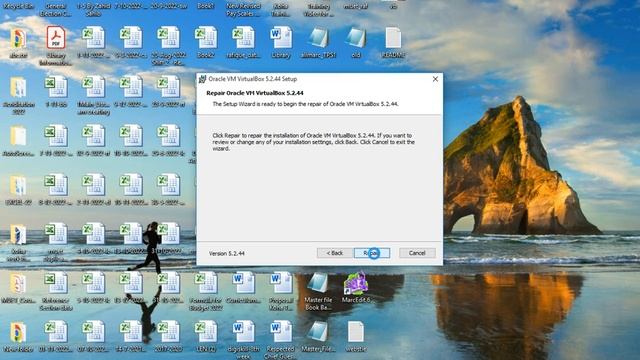Click the '1-5 By Zahid Sahito' desktop label
This screenshot has width=640, height=360.
point(93,9)
